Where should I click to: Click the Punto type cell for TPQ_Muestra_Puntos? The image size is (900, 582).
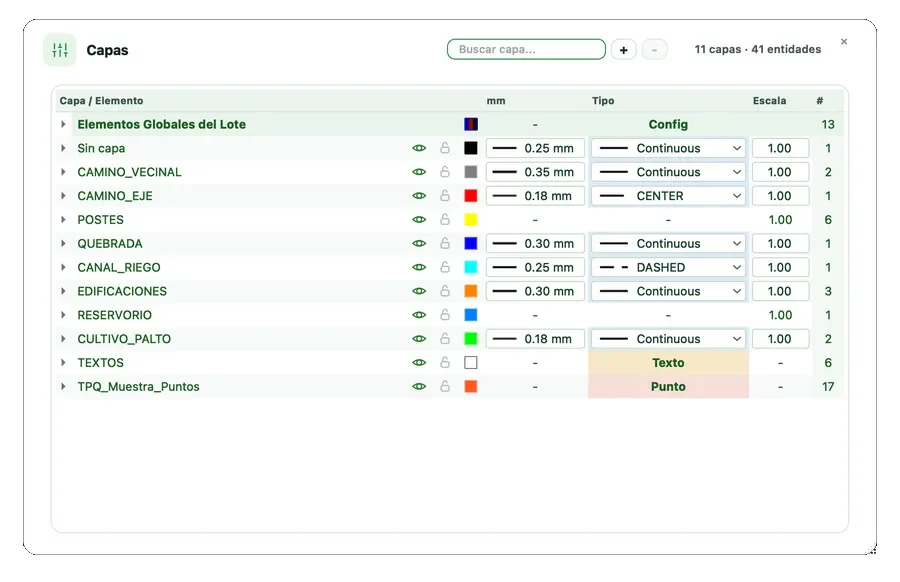669,386
